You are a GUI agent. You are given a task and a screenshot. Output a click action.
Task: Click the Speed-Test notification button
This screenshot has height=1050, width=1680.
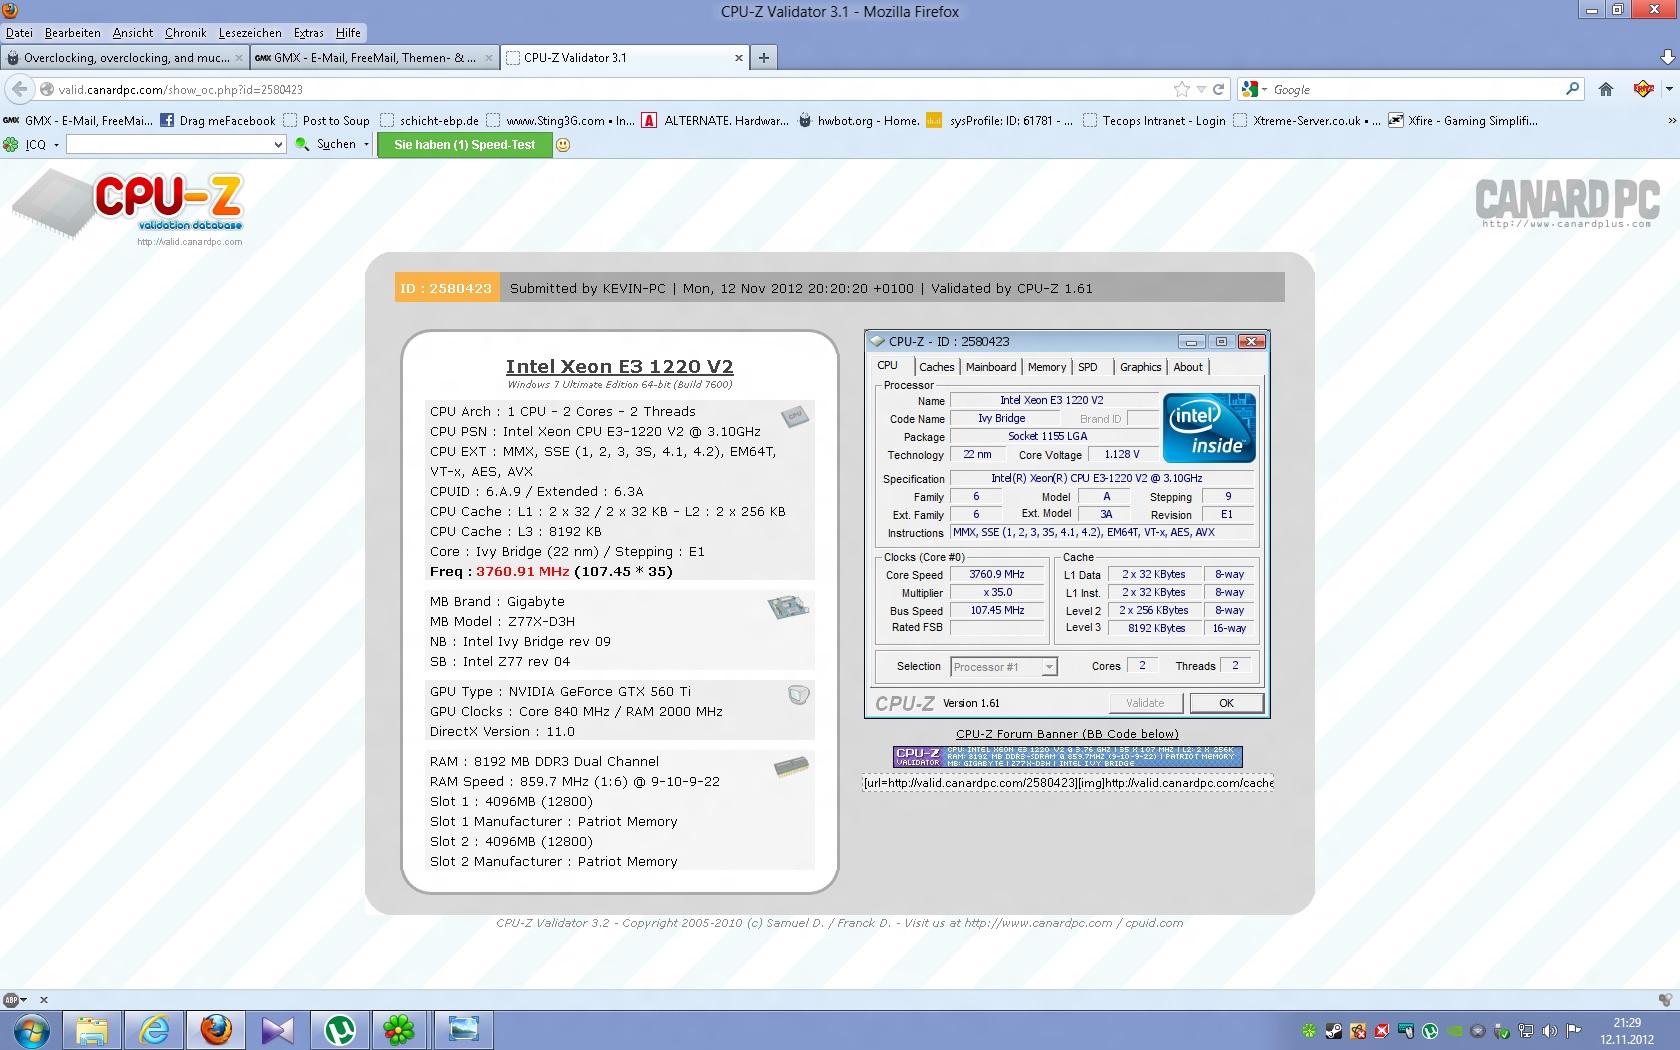point(464,145)
